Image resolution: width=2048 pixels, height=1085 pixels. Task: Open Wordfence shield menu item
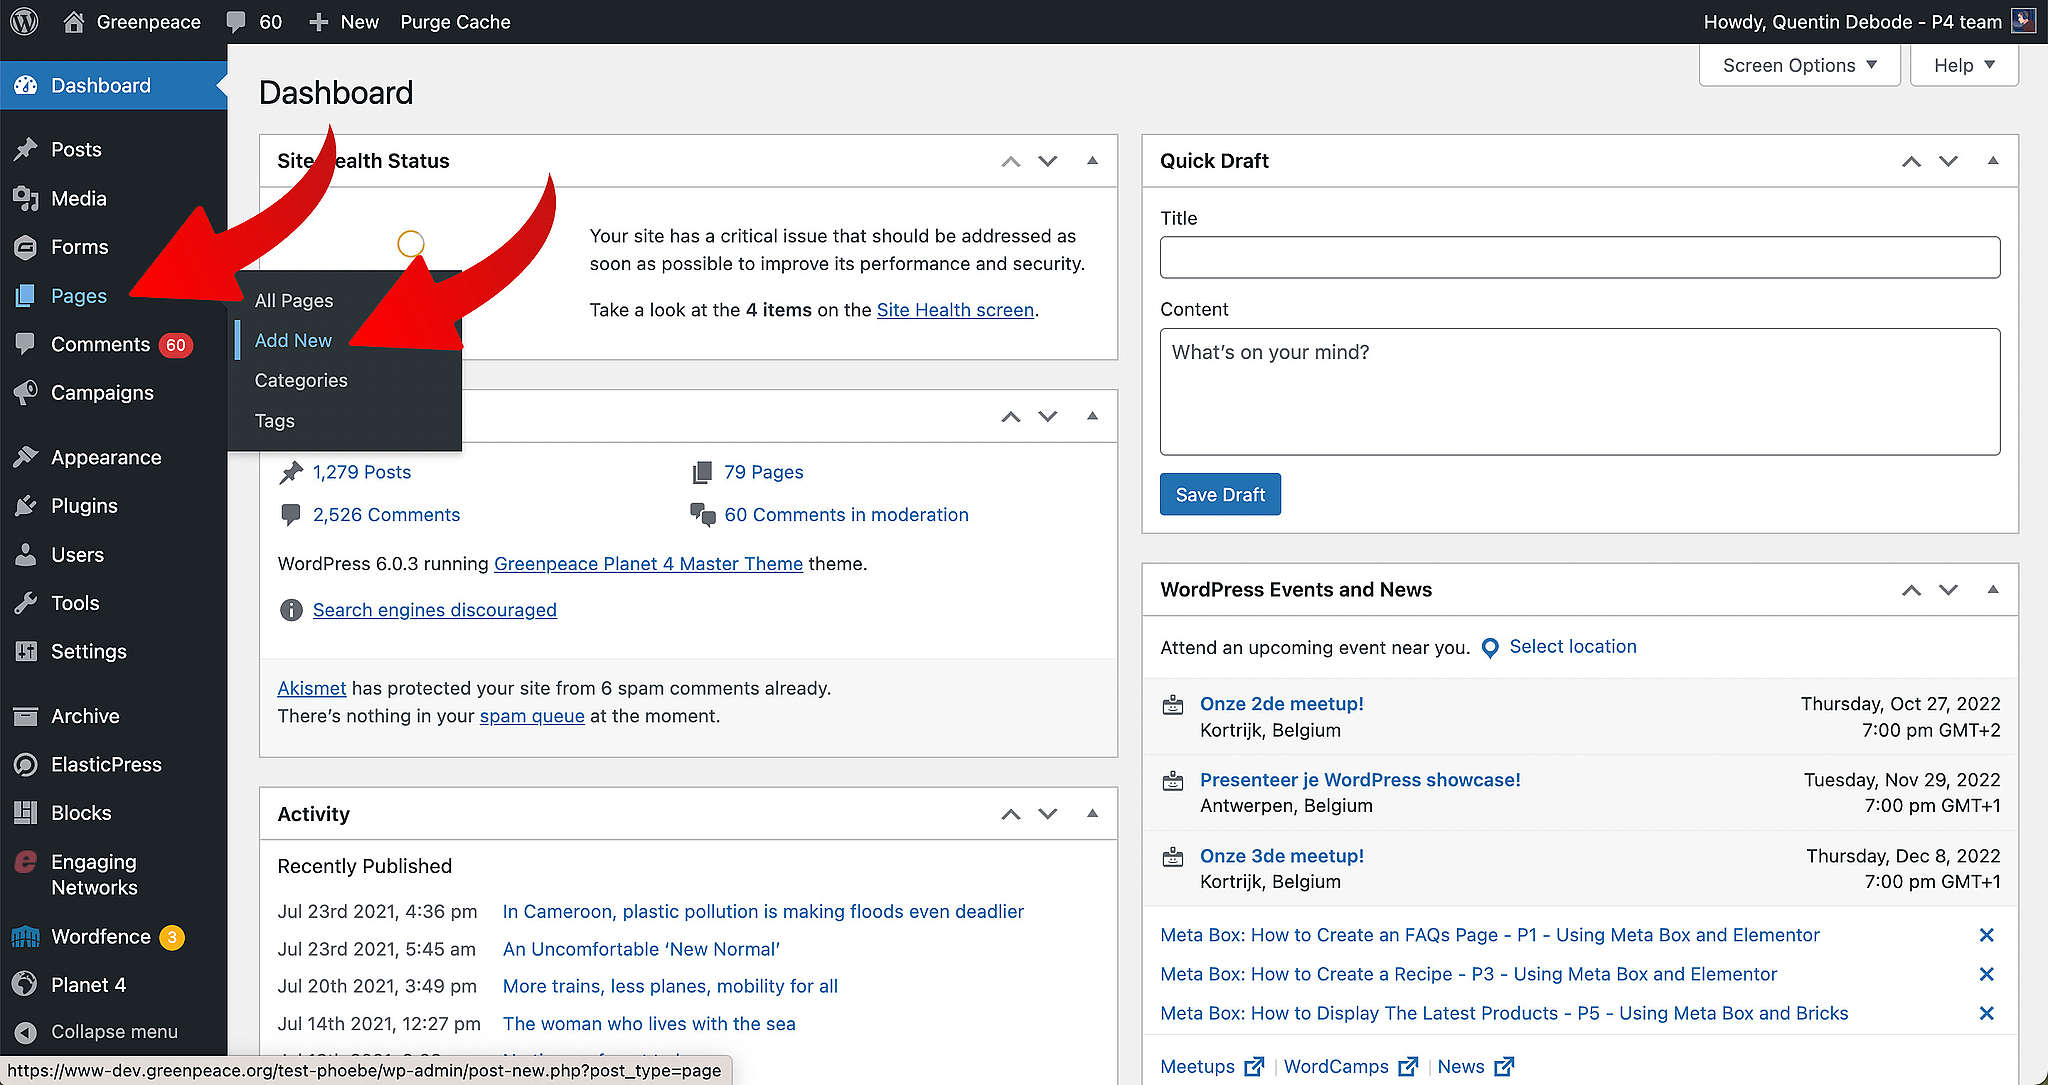coord(26,937)
